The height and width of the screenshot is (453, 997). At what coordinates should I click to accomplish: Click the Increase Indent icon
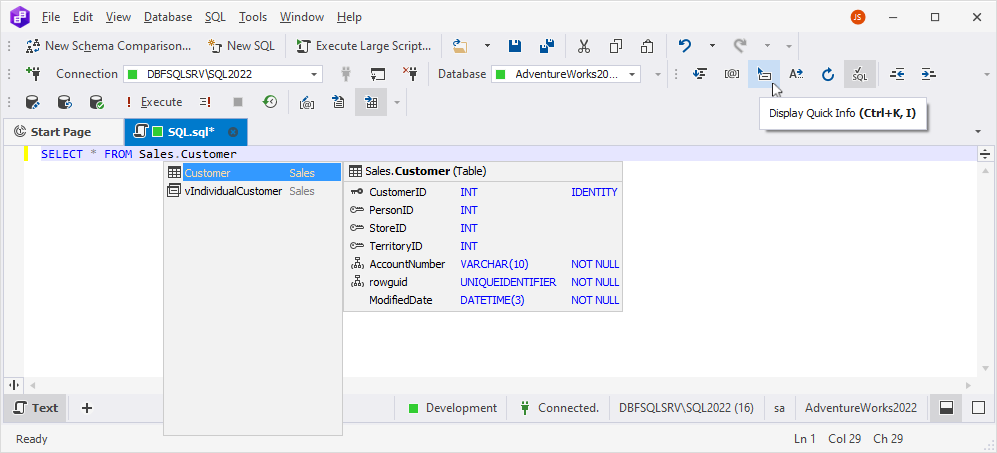[929, 74]
